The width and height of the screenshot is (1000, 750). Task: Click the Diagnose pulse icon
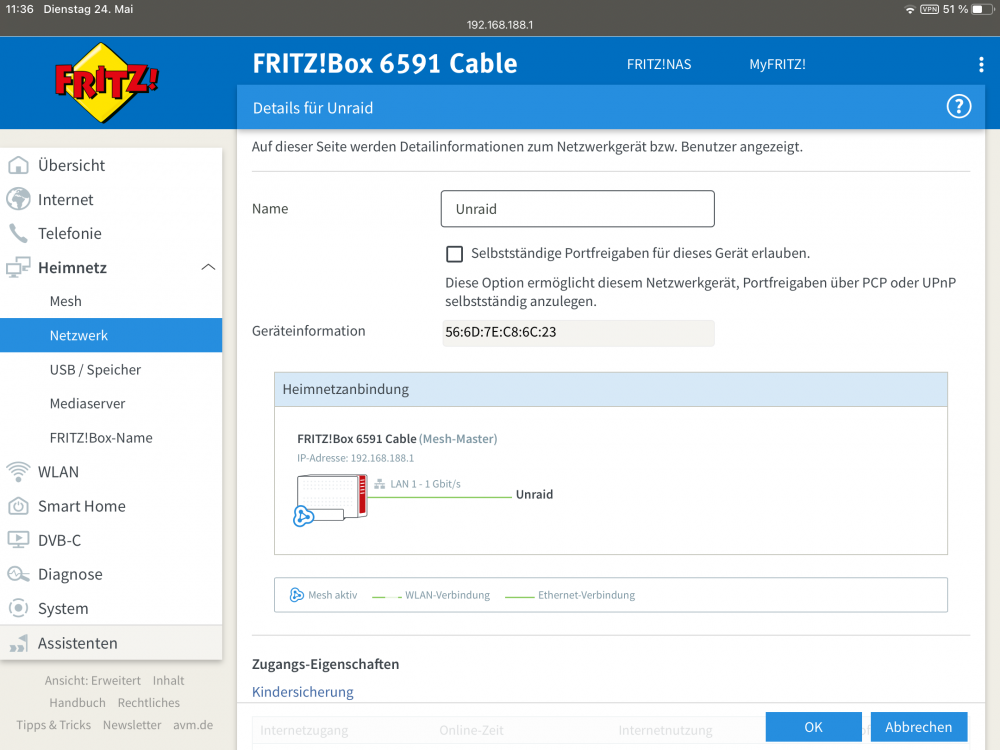coord(18,574)
